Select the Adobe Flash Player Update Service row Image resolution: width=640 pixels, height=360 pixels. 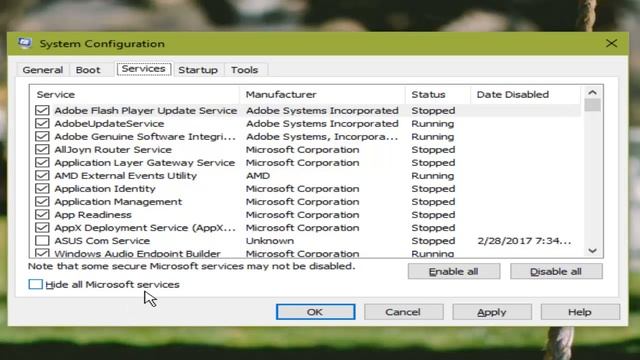(306, 111)
